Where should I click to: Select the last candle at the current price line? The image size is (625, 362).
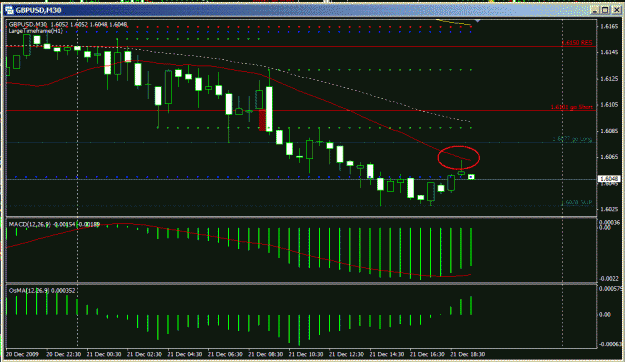click(471, 177)
